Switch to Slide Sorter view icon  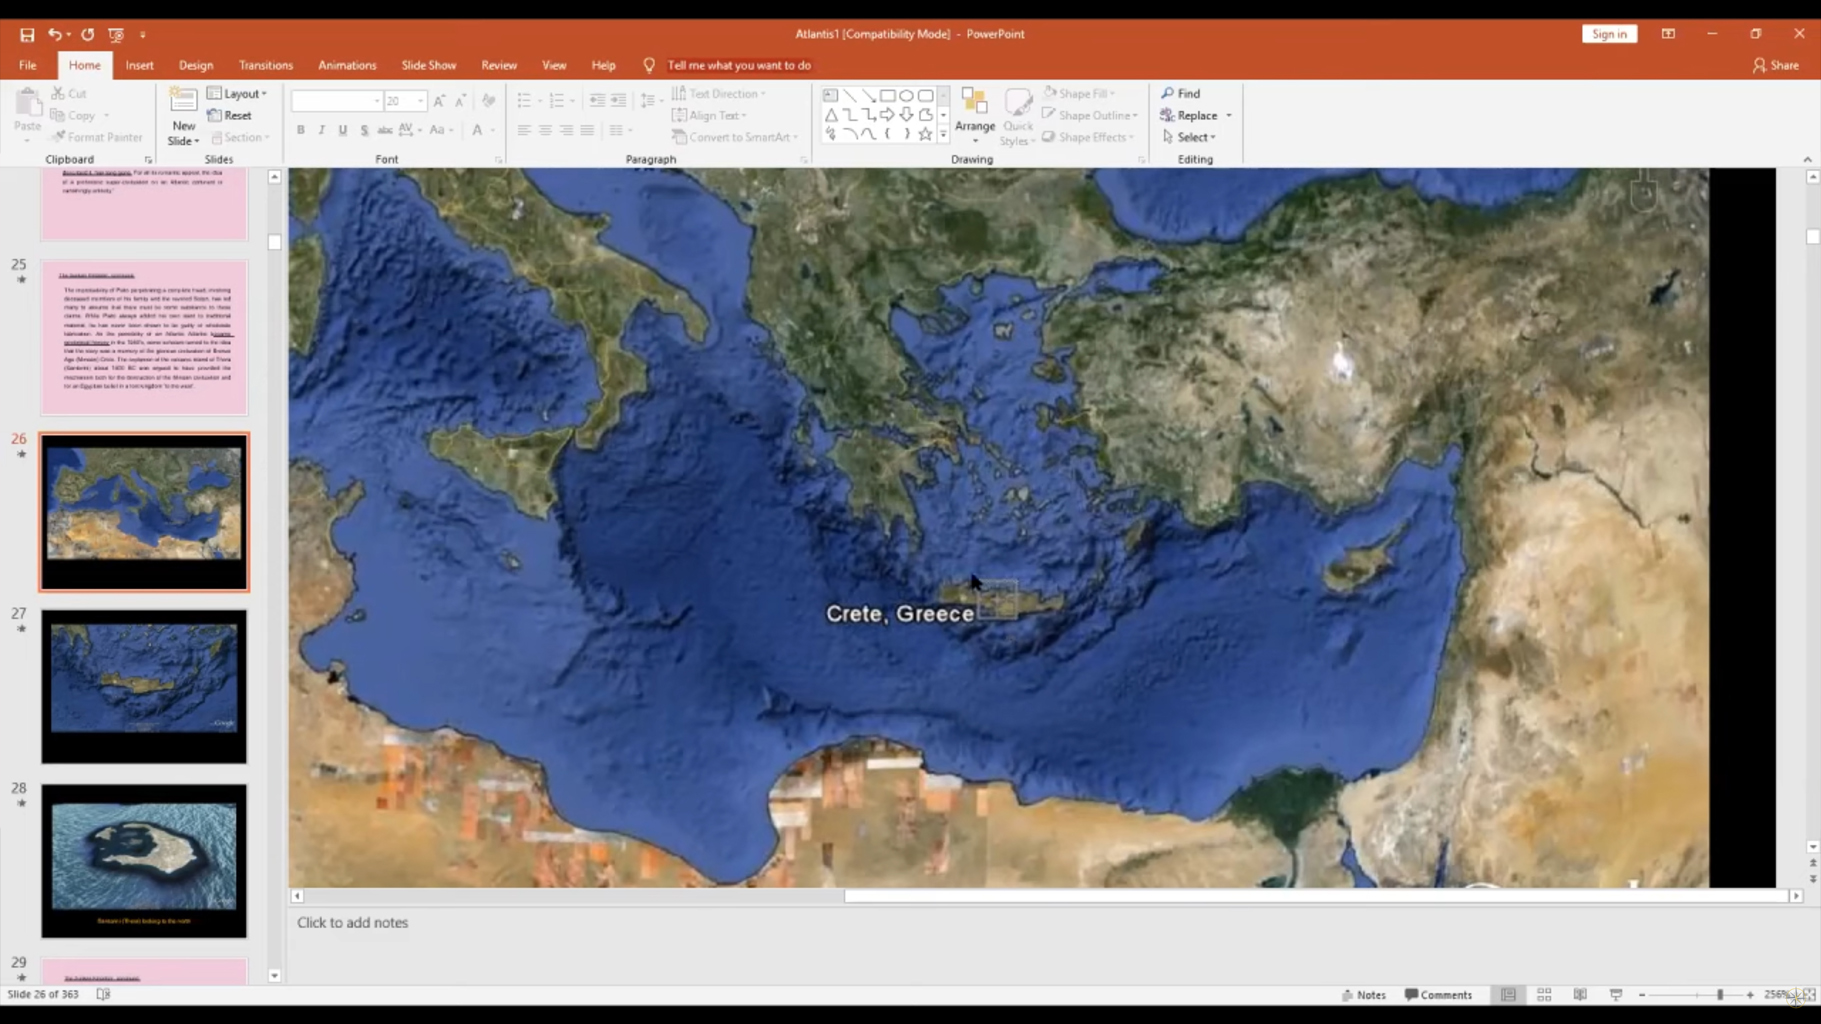1544,995
